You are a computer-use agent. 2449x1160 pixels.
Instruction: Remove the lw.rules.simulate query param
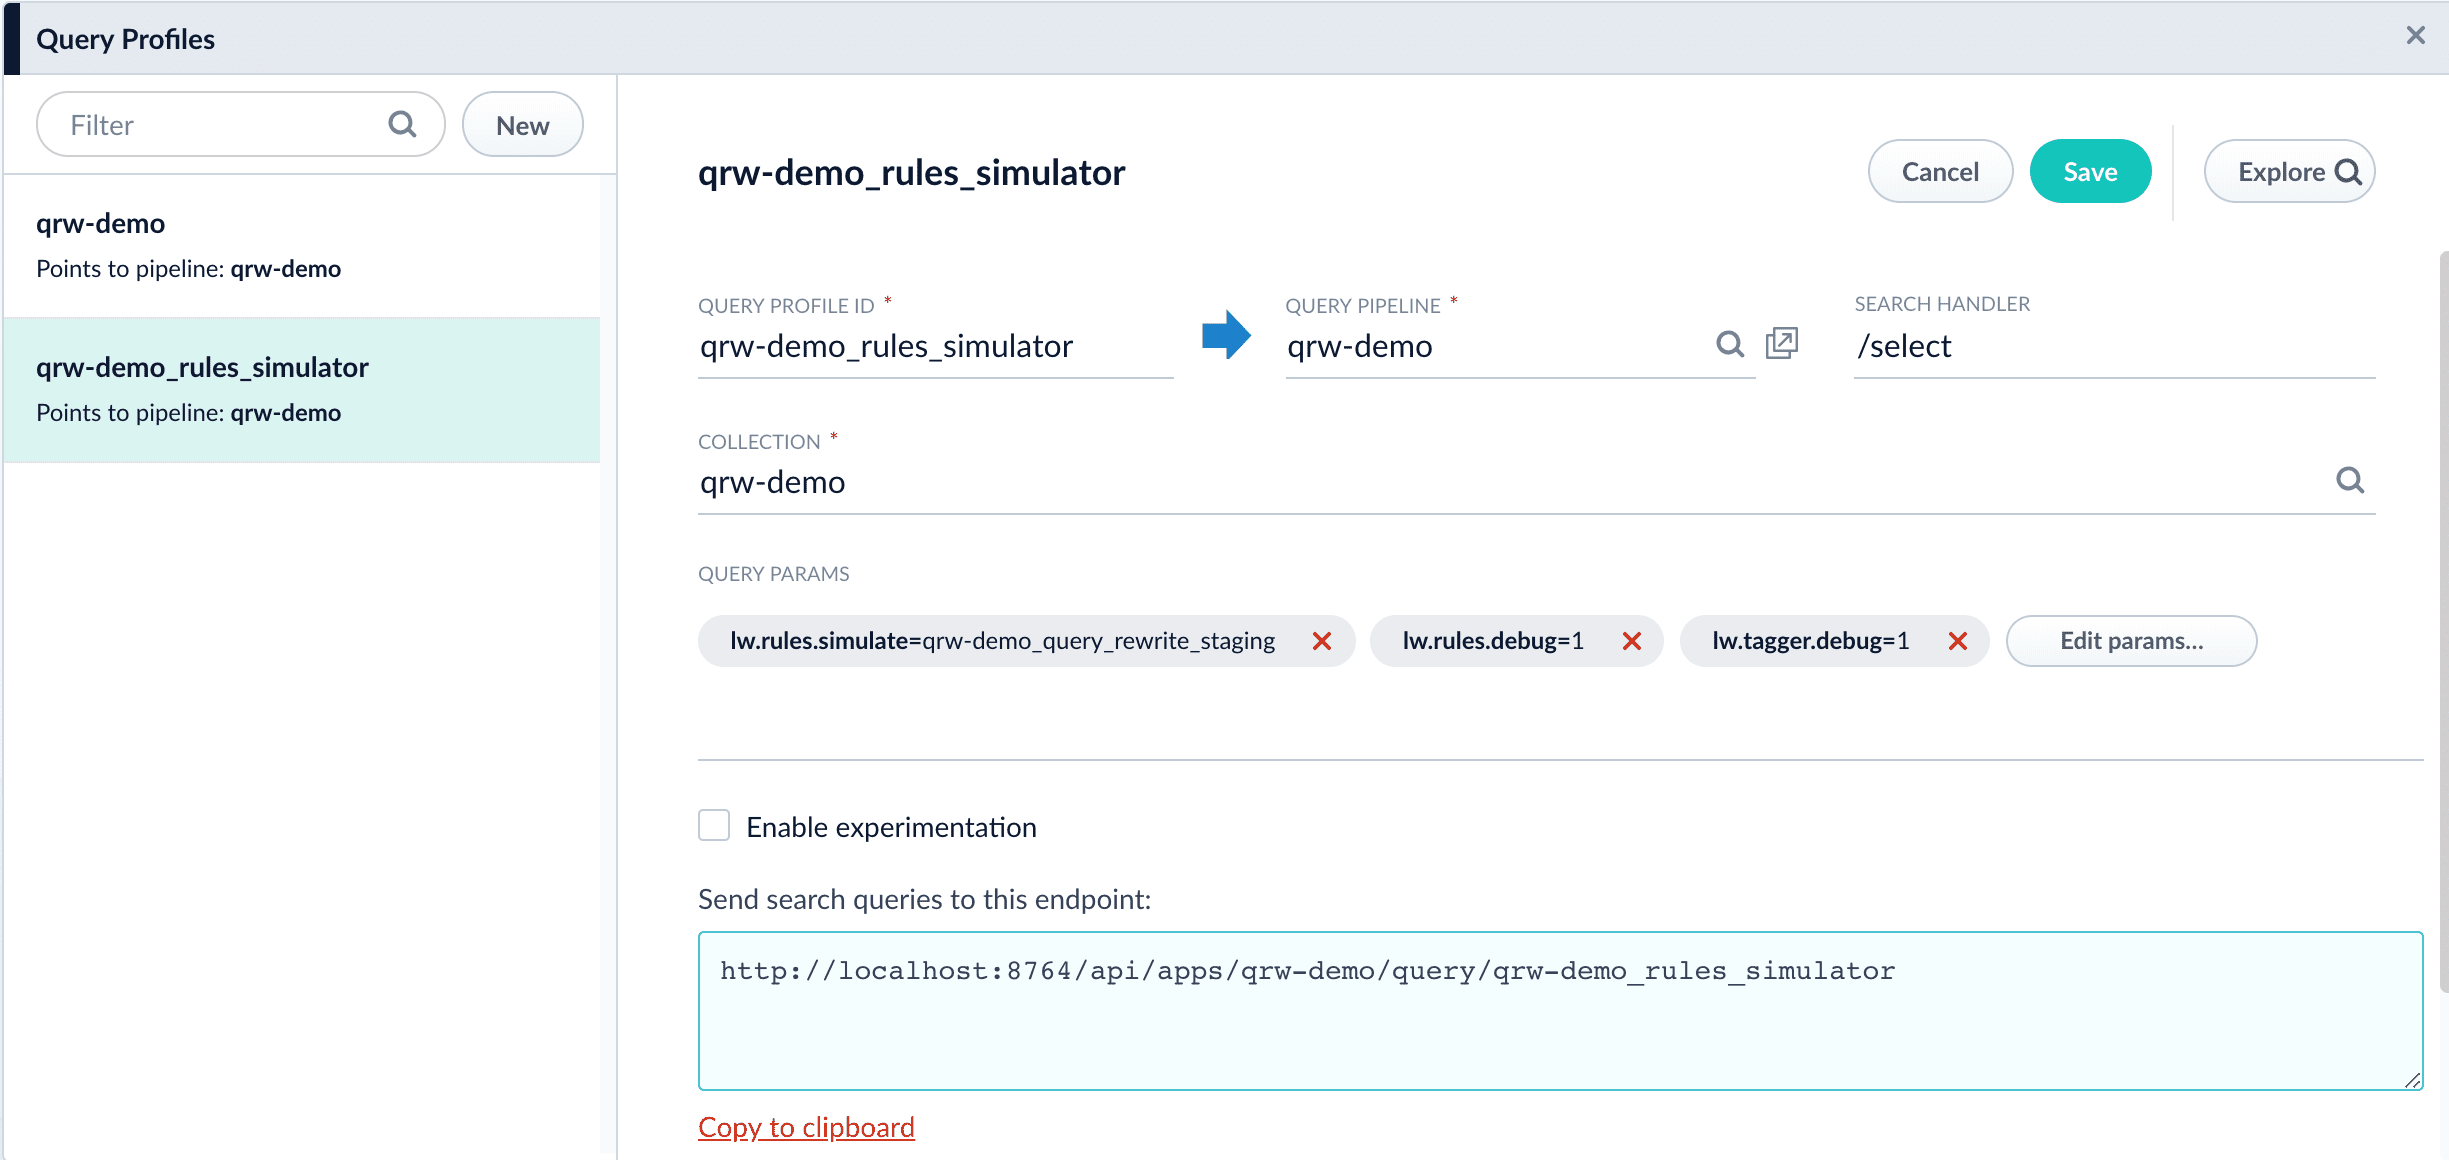1321,641
